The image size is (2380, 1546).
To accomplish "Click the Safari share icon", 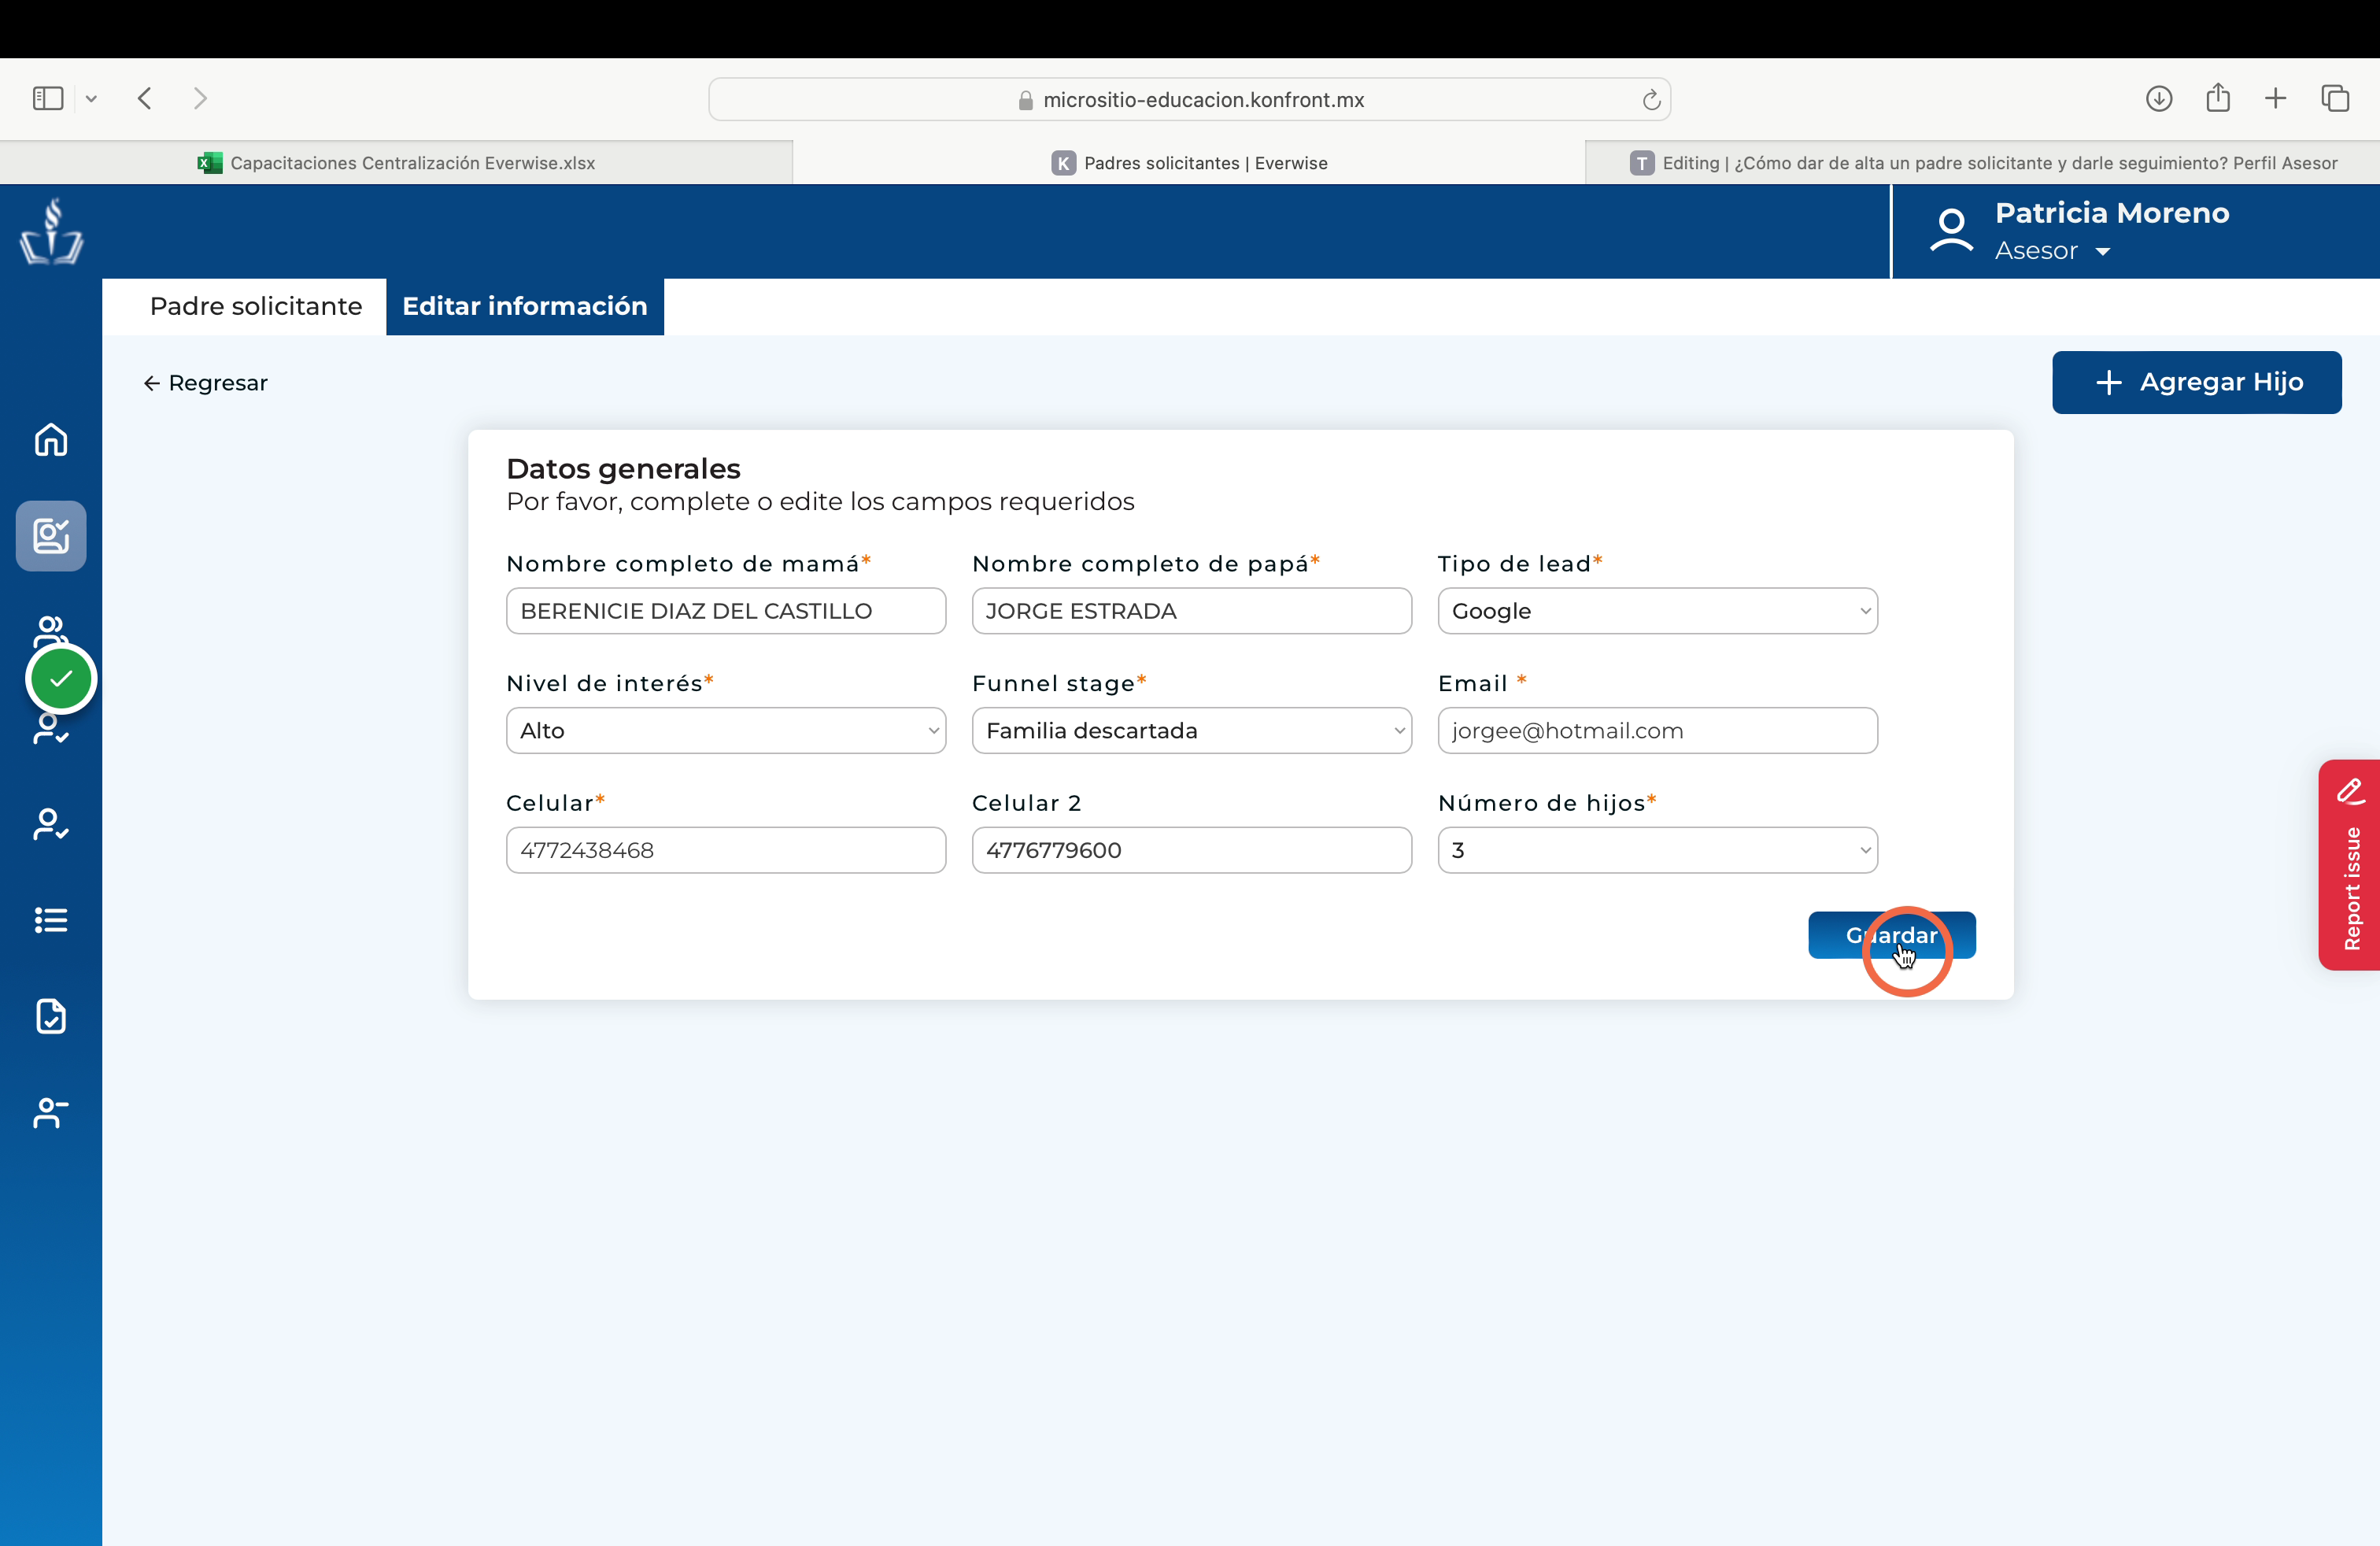I will pos(2218,97).
